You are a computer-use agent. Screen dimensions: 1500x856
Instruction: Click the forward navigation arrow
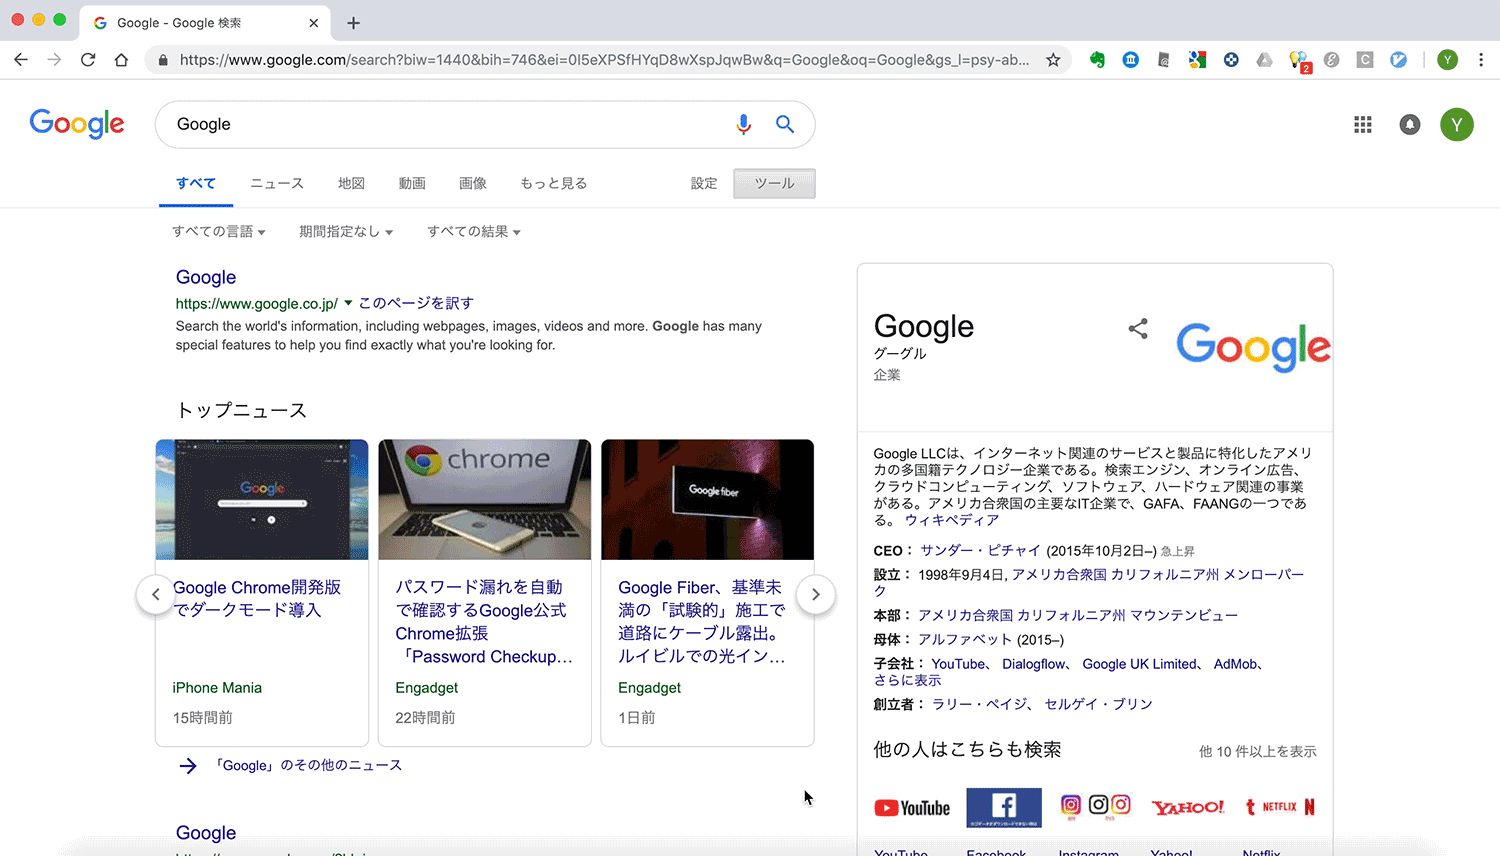pos(55,60)
